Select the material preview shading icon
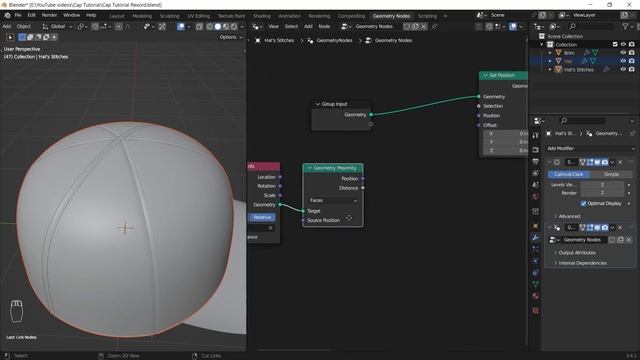Image resolution: width=640 pixels, height=360 pixels. click(226, 27)
